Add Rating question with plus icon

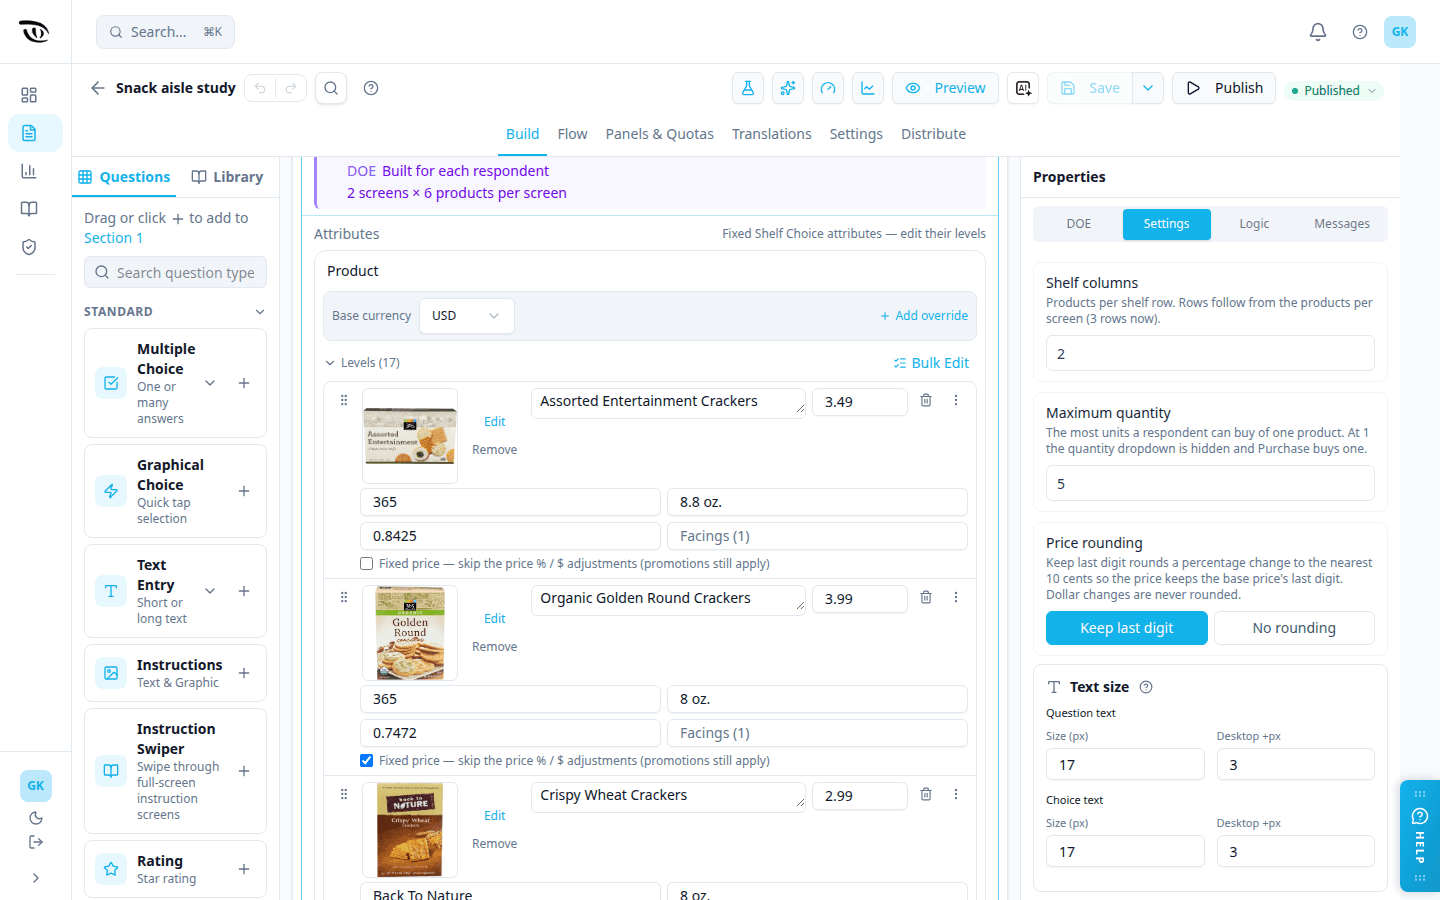pos(244,869)
